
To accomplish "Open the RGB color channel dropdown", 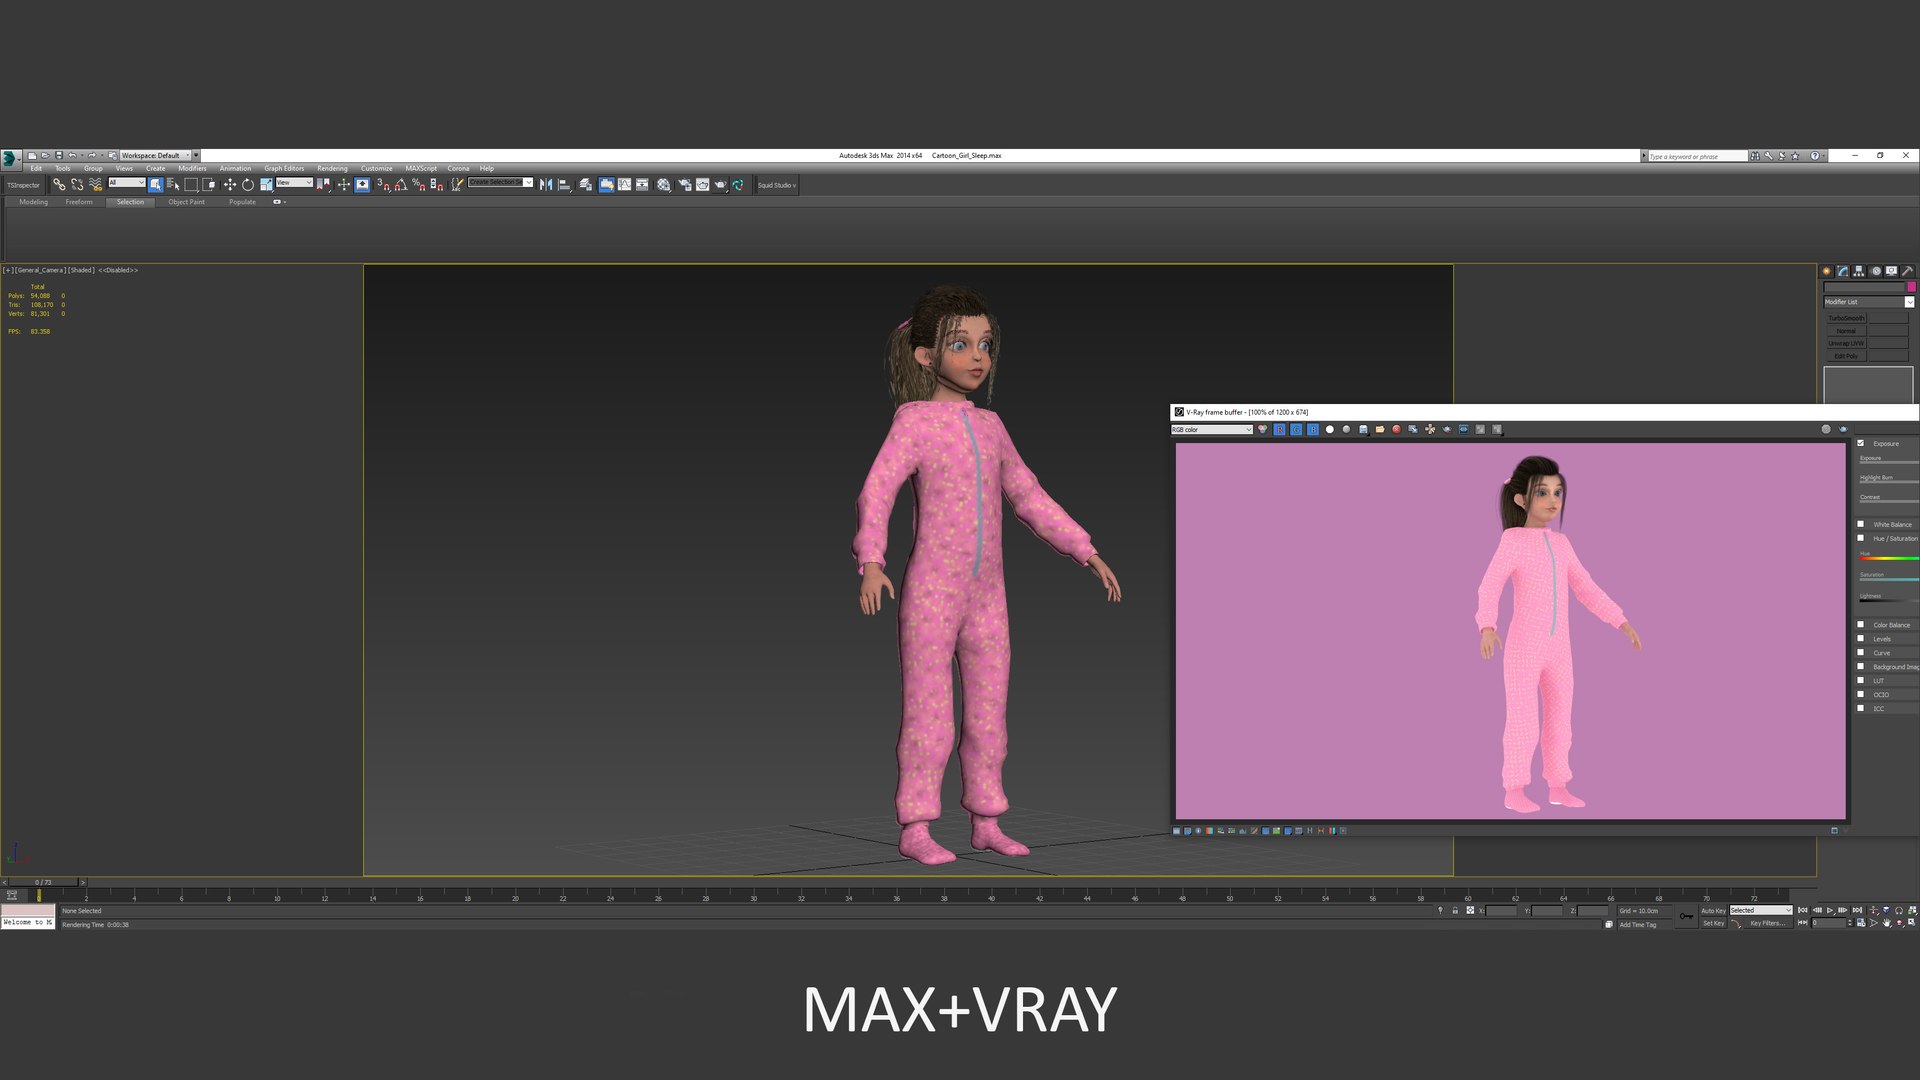I will coord(1212,429).
